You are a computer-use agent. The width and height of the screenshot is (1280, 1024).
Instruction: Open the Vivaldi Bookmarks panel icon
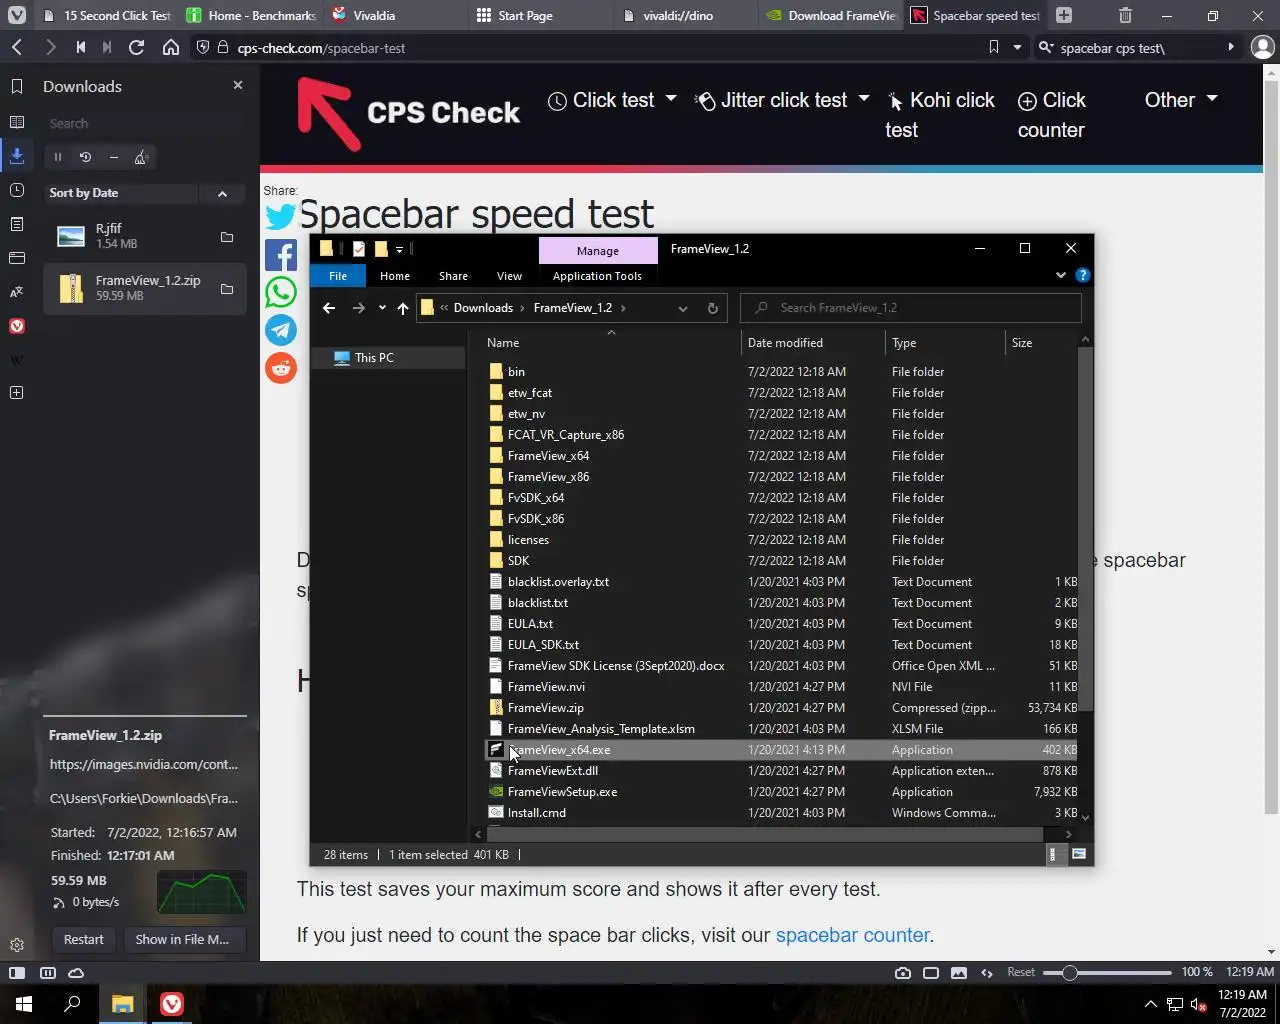pyautogui.click(x=17, y=87)
